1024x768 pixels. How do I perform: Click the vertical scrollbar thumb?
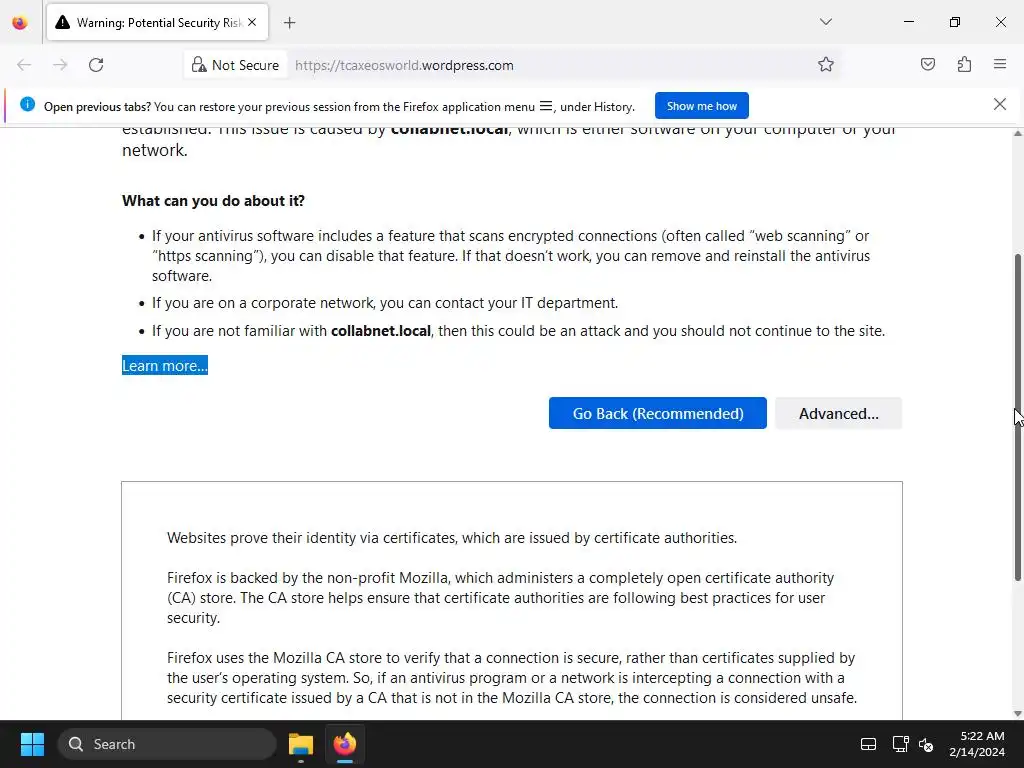[x=1017, y=417]
